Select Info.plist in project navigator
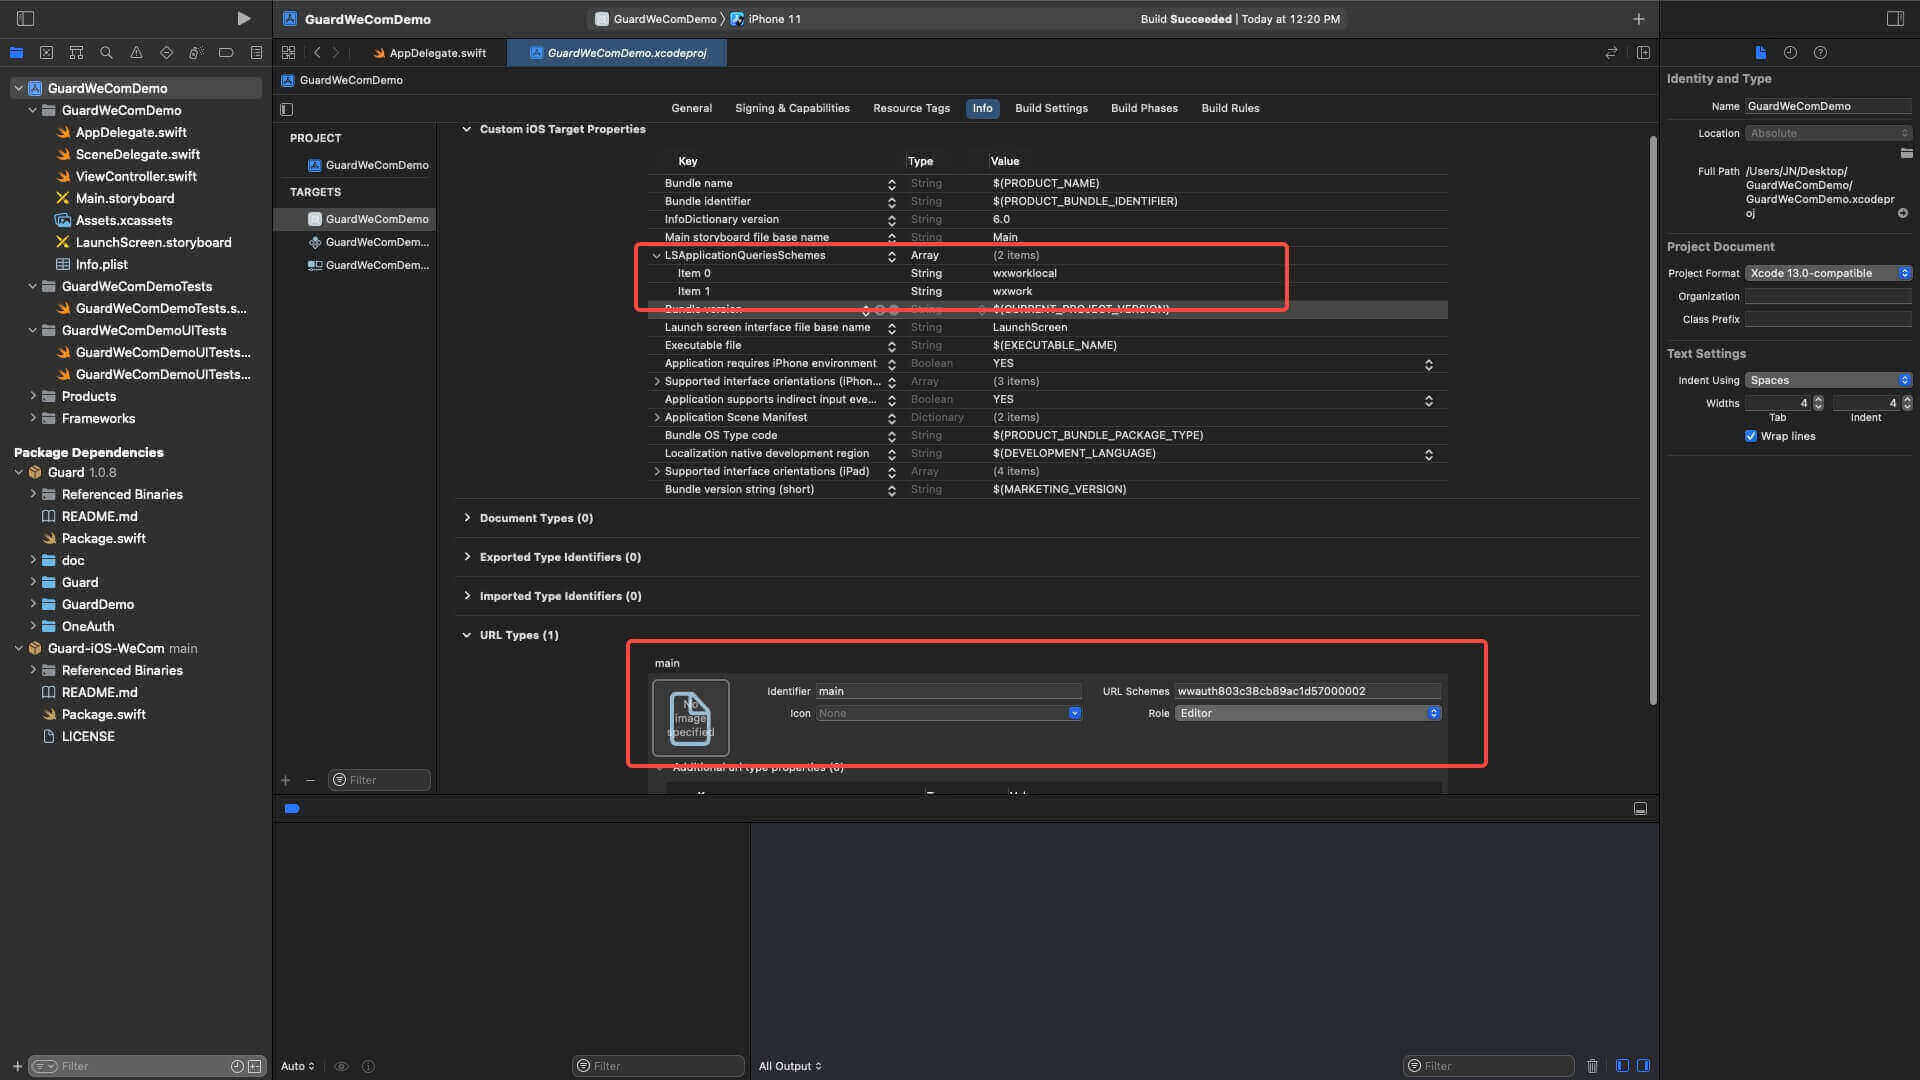Image resolution: width=1920 pixels, height=1080 pixels. pyautogui.click(x=101, y=264)
